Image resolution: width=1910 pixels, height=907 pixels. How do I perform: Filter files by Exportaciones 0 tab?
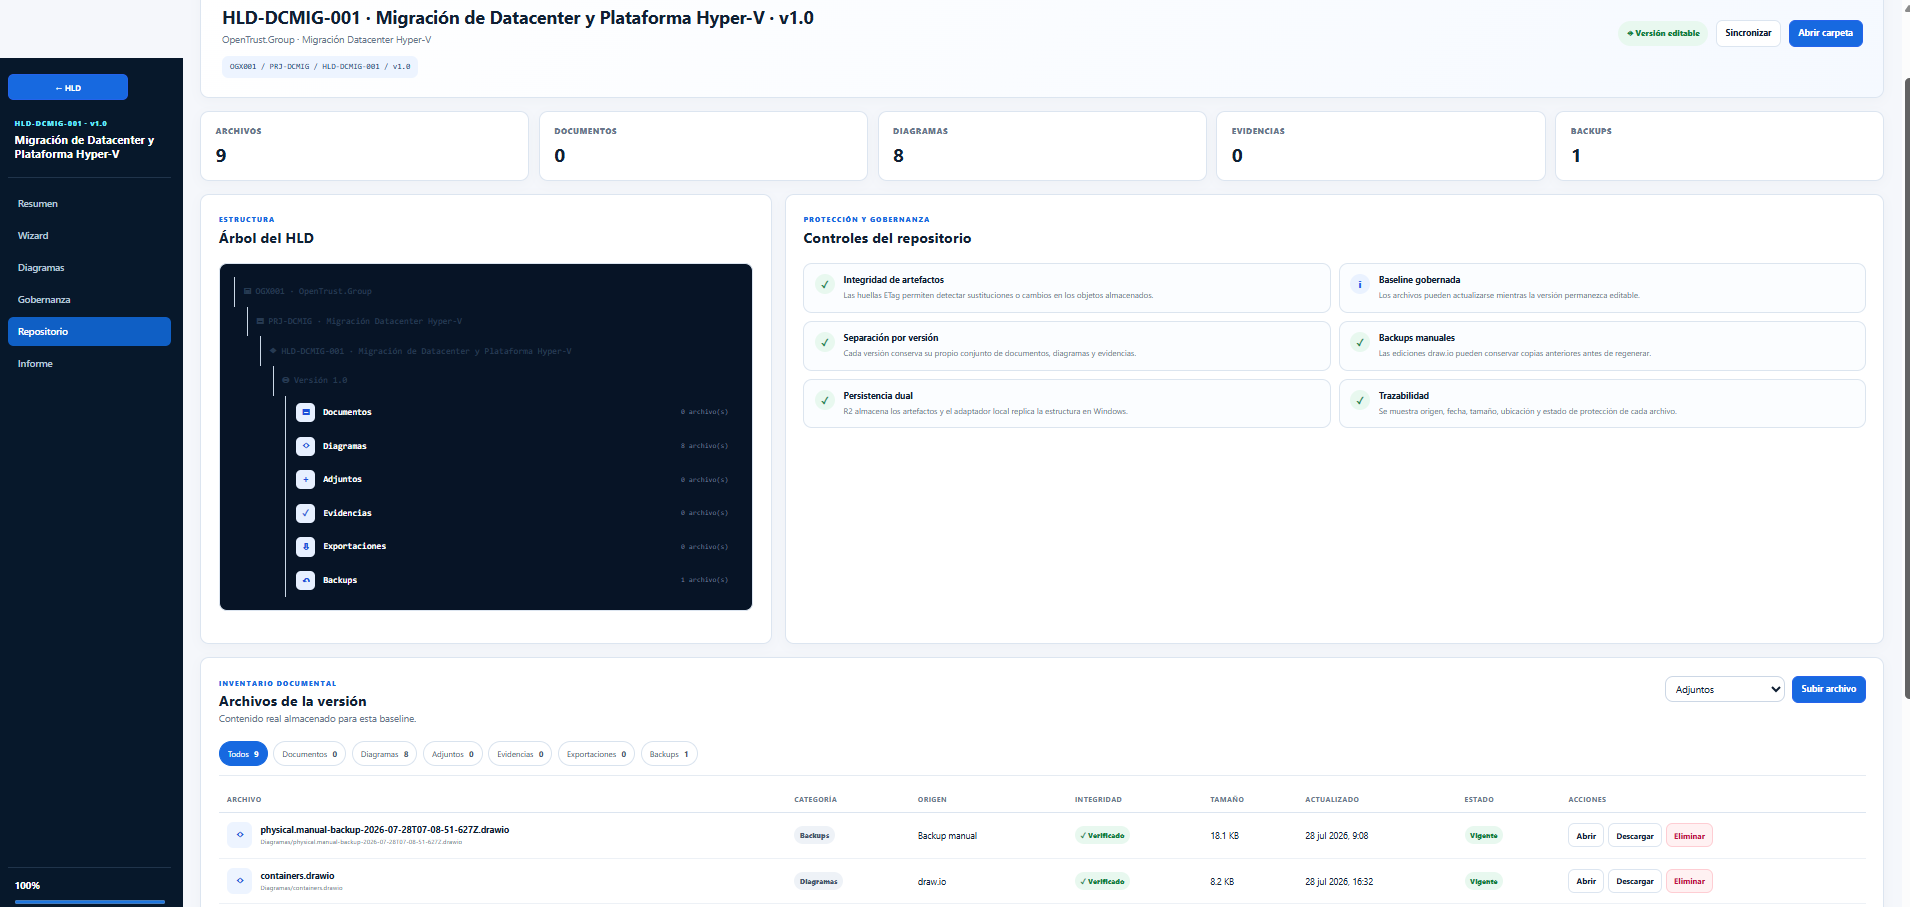point(596,754)
